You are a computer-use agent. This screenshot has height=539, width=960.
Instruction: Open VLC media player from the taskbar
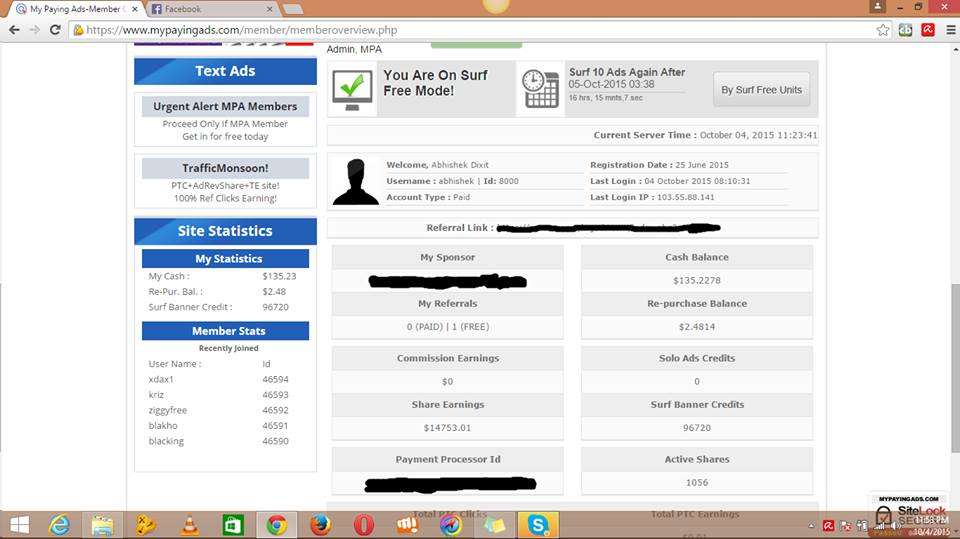tap(190, 525)
